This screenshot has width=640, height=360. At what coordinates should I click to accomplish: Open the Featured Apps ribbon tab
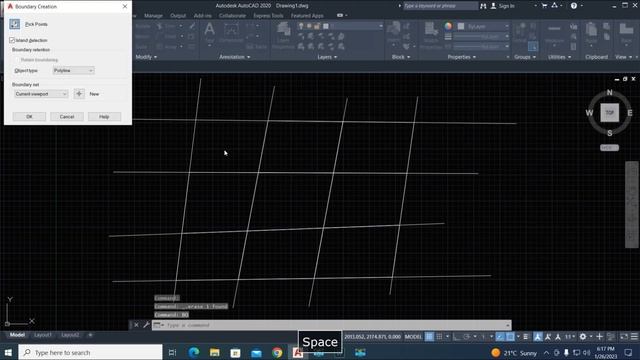click(x=307, y=16)
